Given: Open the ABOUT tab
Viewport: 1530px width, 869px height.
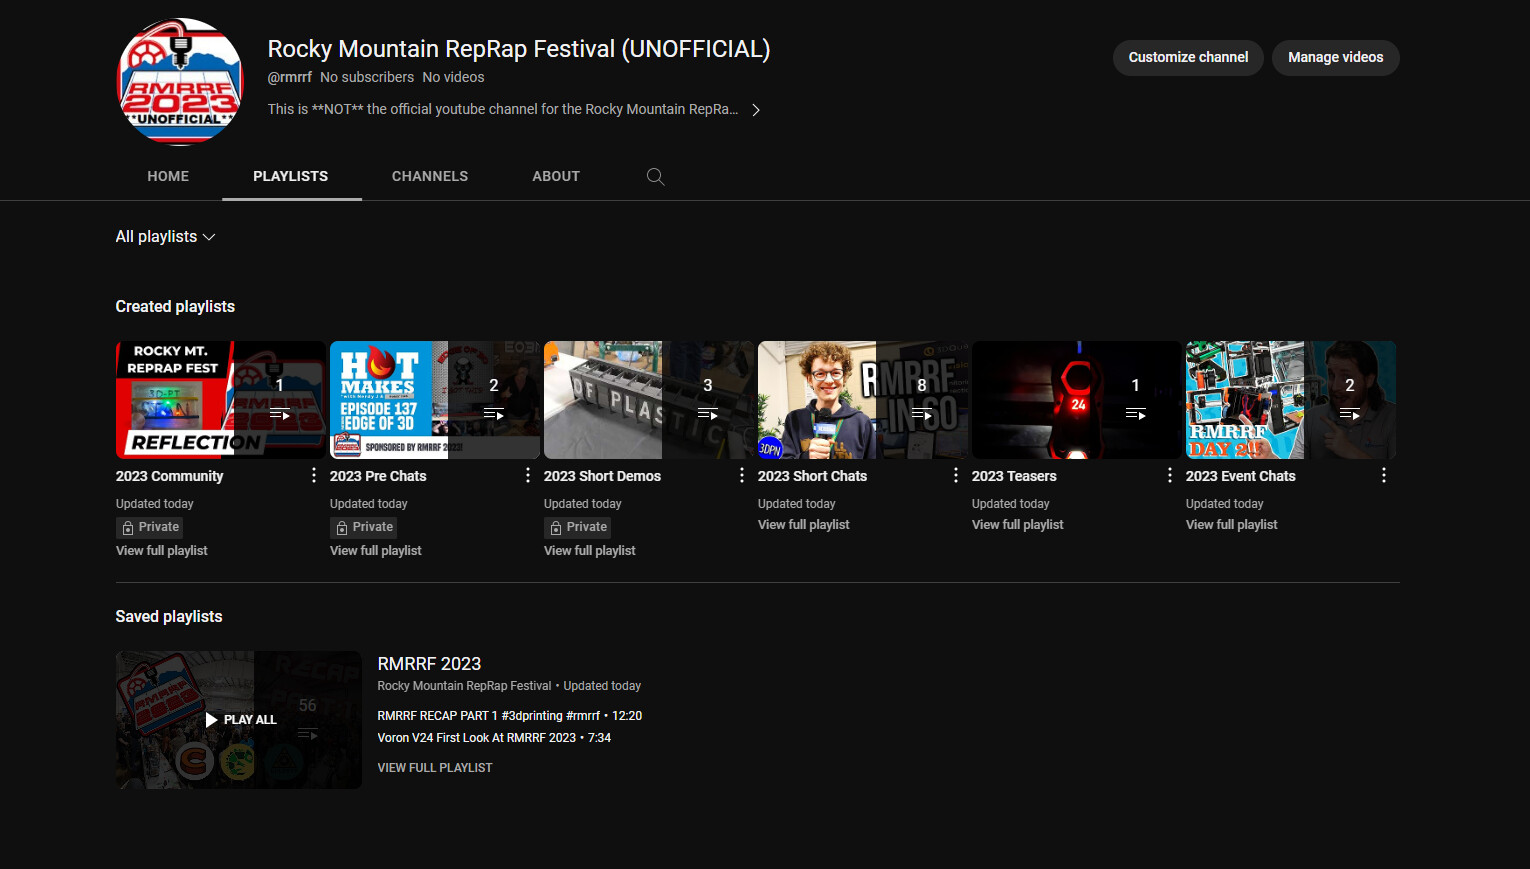Looking at the screenshot, I should (x=556, y=176).
